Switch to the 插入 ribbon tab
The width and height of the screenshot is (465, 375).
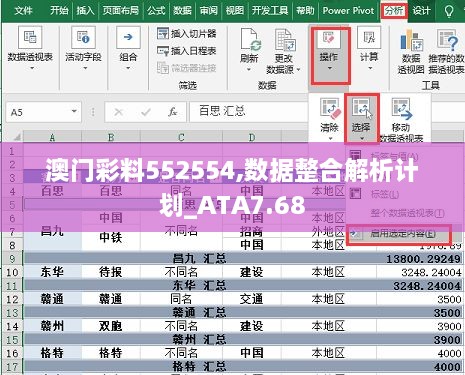[86, 11]
